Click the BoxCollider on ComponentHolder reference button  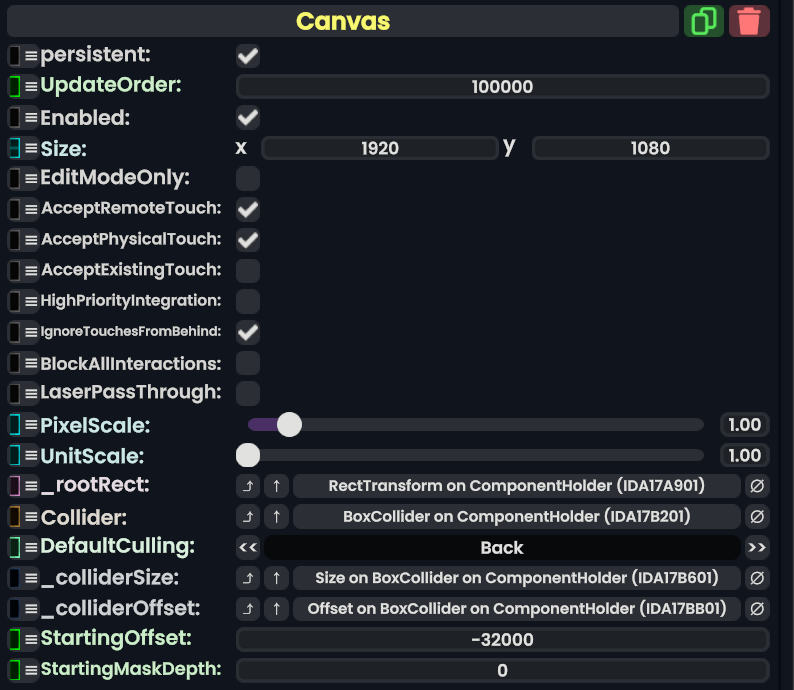pos(516,517)
